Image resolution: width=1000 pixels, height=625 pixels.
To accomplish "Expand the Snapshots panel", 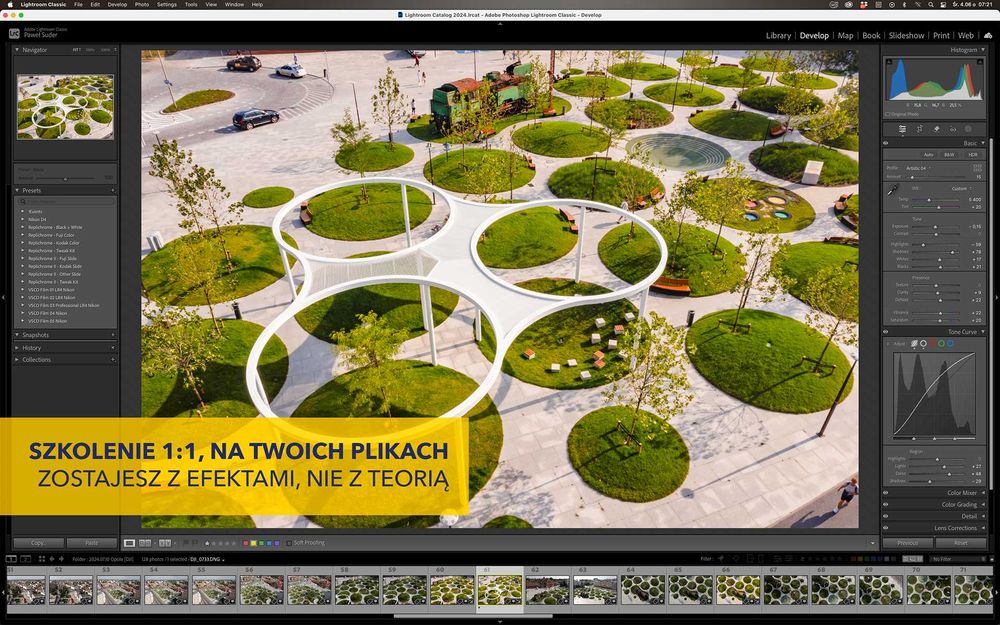I will [17, 335].
